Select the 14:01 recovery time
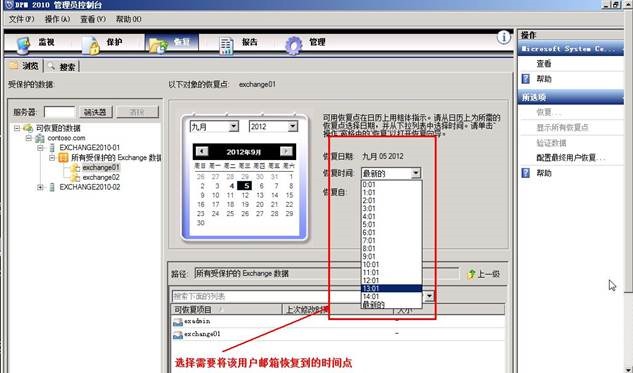Image resolution: width=633 pixels, height=373 pixels. click(391, 296)
